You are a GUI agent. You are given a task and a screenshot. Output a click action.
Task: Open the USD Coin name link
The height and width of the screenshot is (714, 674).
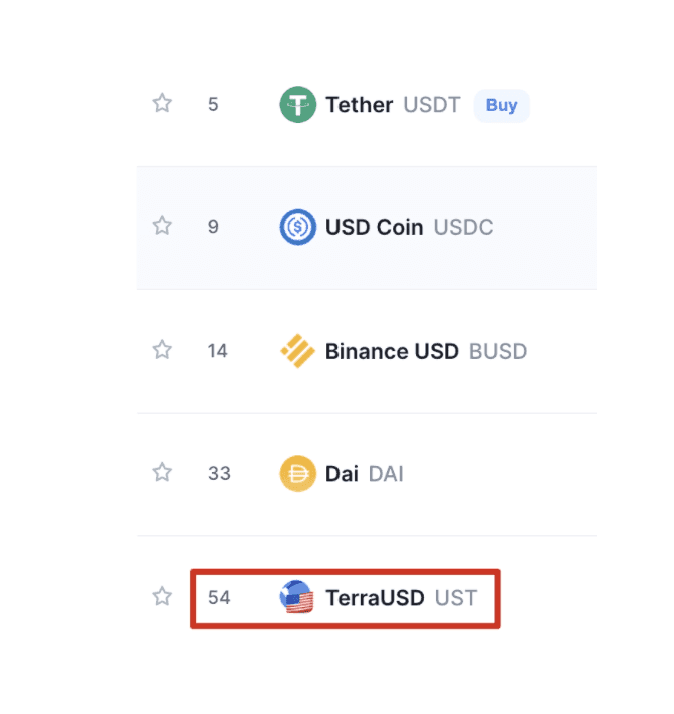(x=373, y=228)
